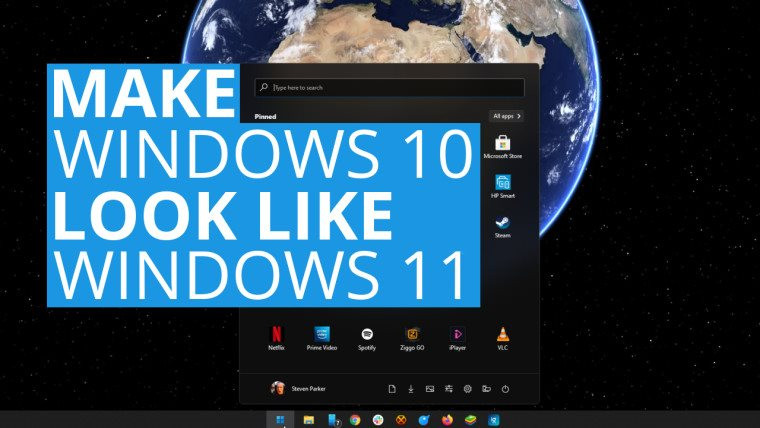
Task: Open the Pictures folder icon in Start
Action: [430, 389]
